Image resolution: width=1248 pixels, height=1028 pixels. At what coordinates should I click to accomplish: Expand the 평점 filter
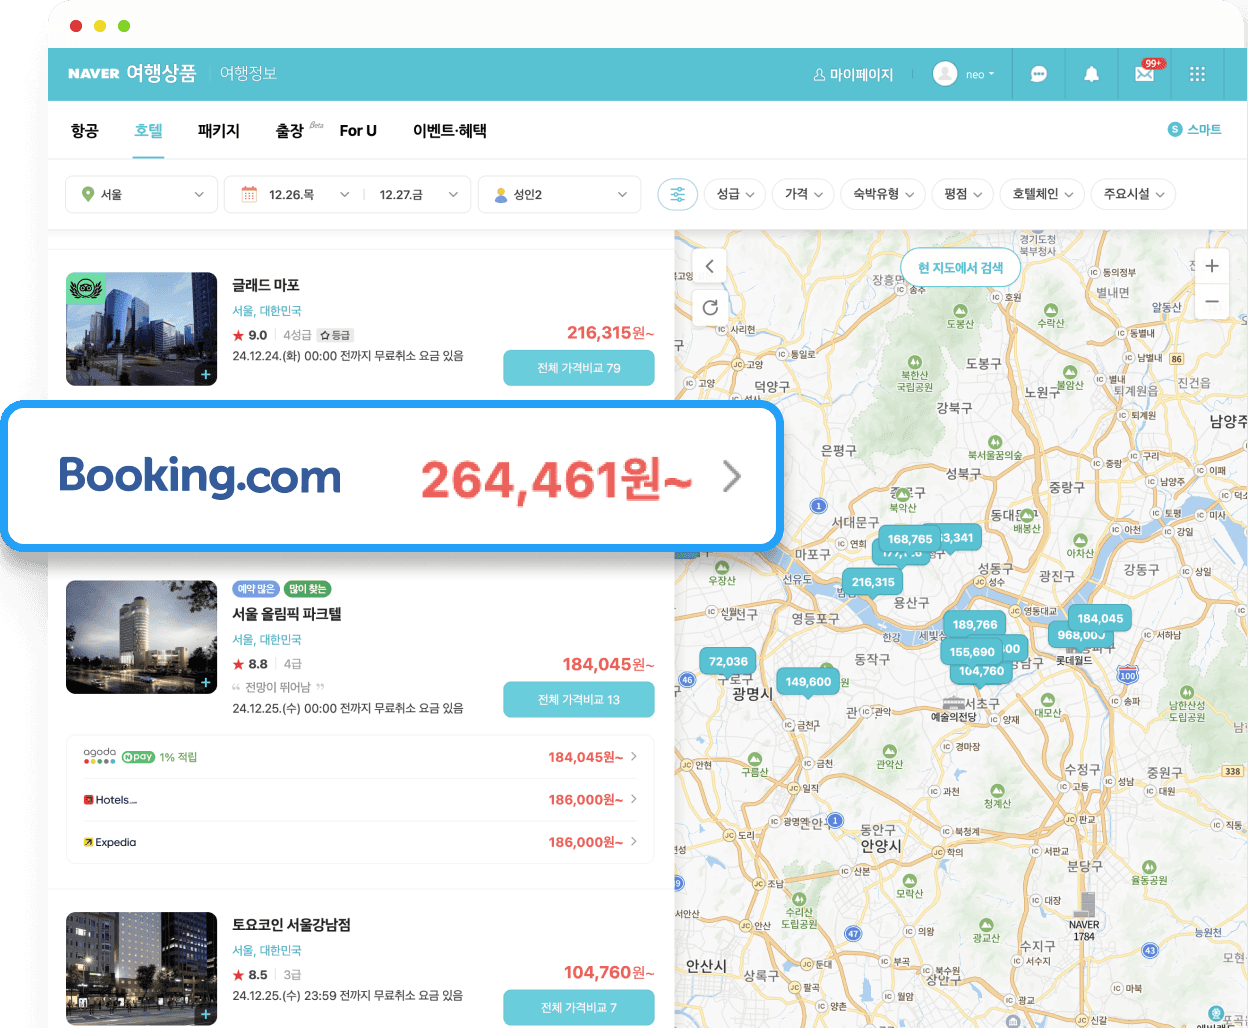(963, 194)
